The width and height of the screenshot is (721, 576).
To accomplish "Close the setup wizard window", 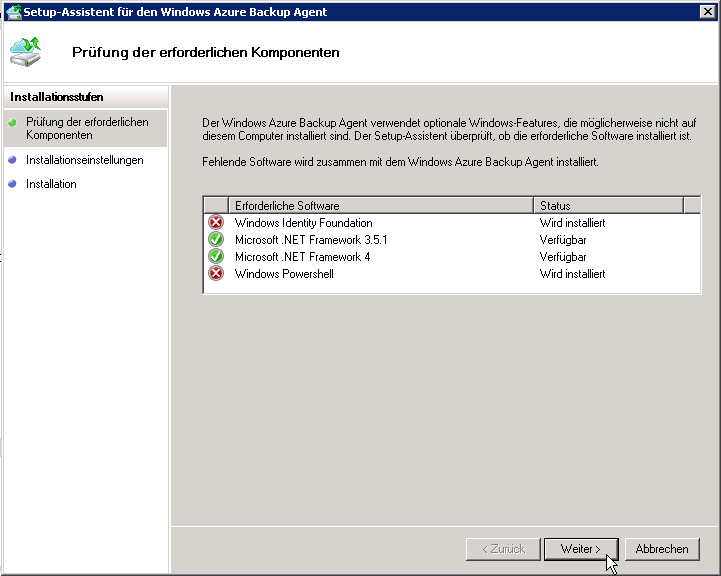I will [x=707, y=12].
